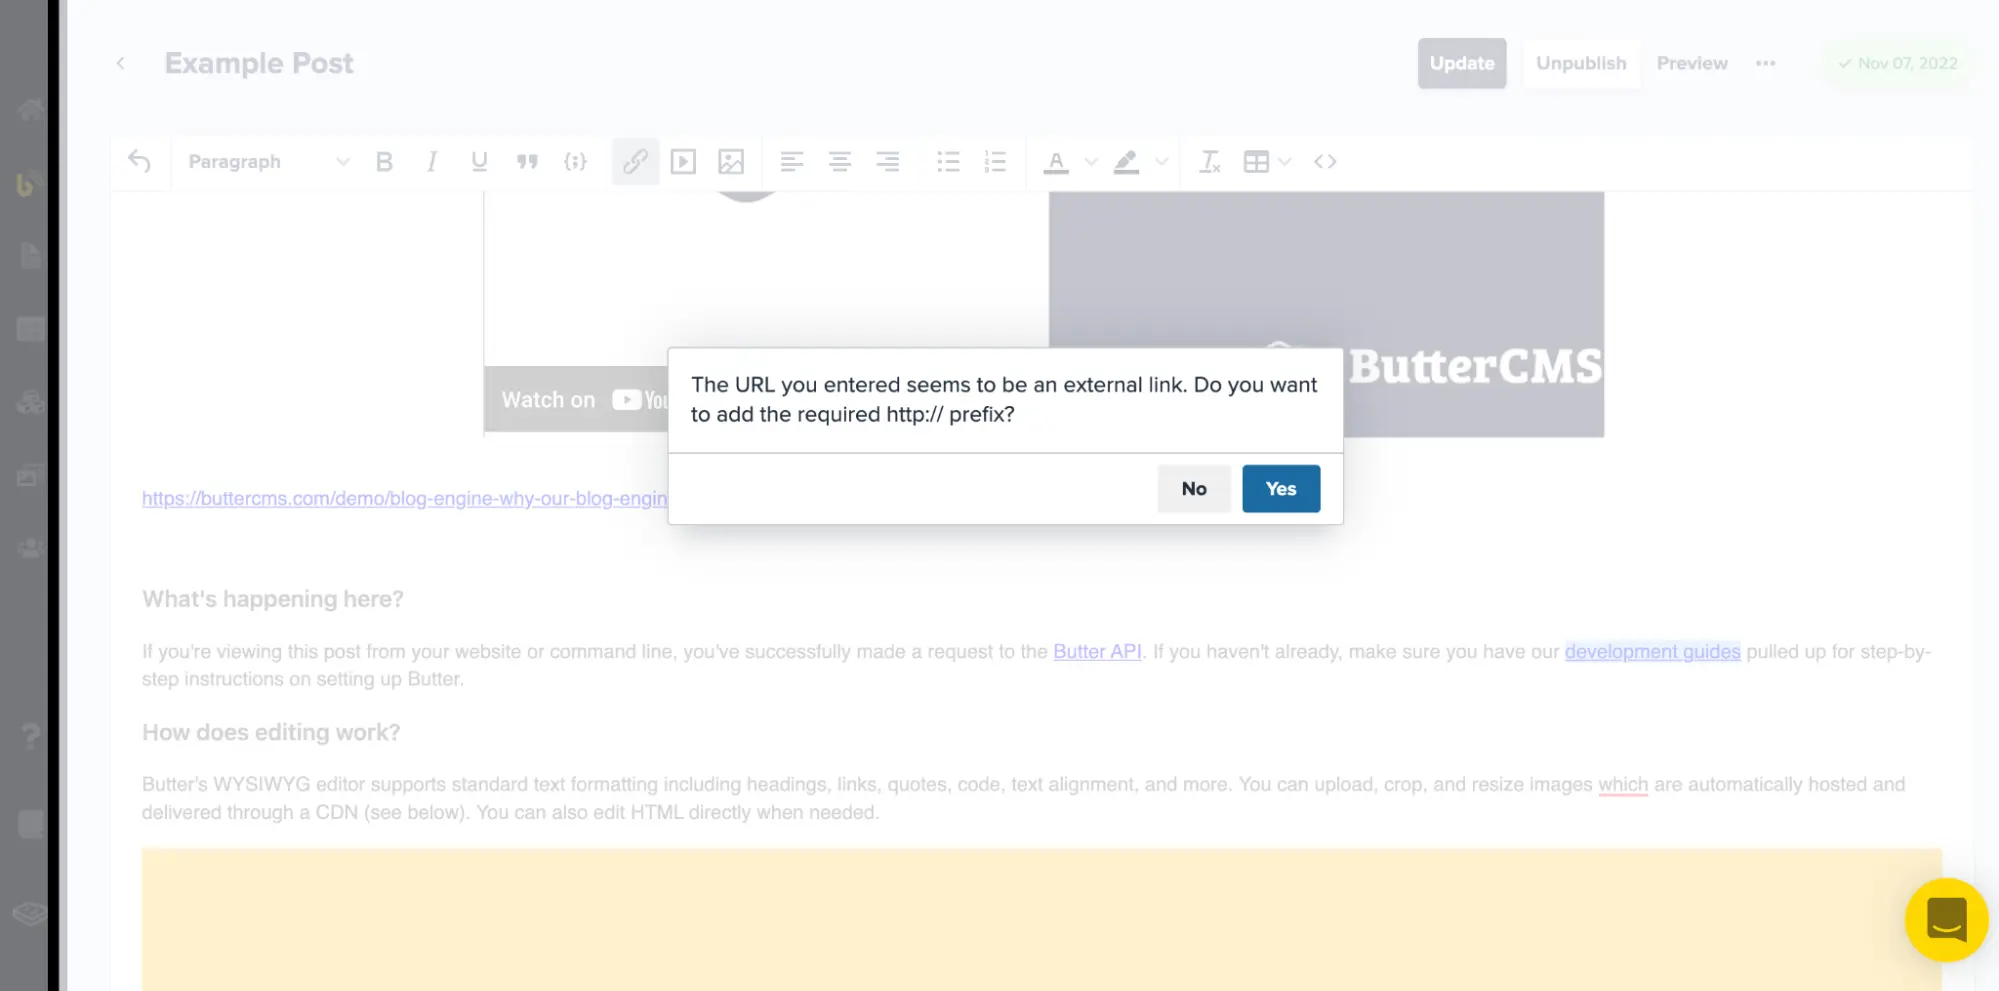
Task: Open the chat support widget
Action: tap(1946, 920)
